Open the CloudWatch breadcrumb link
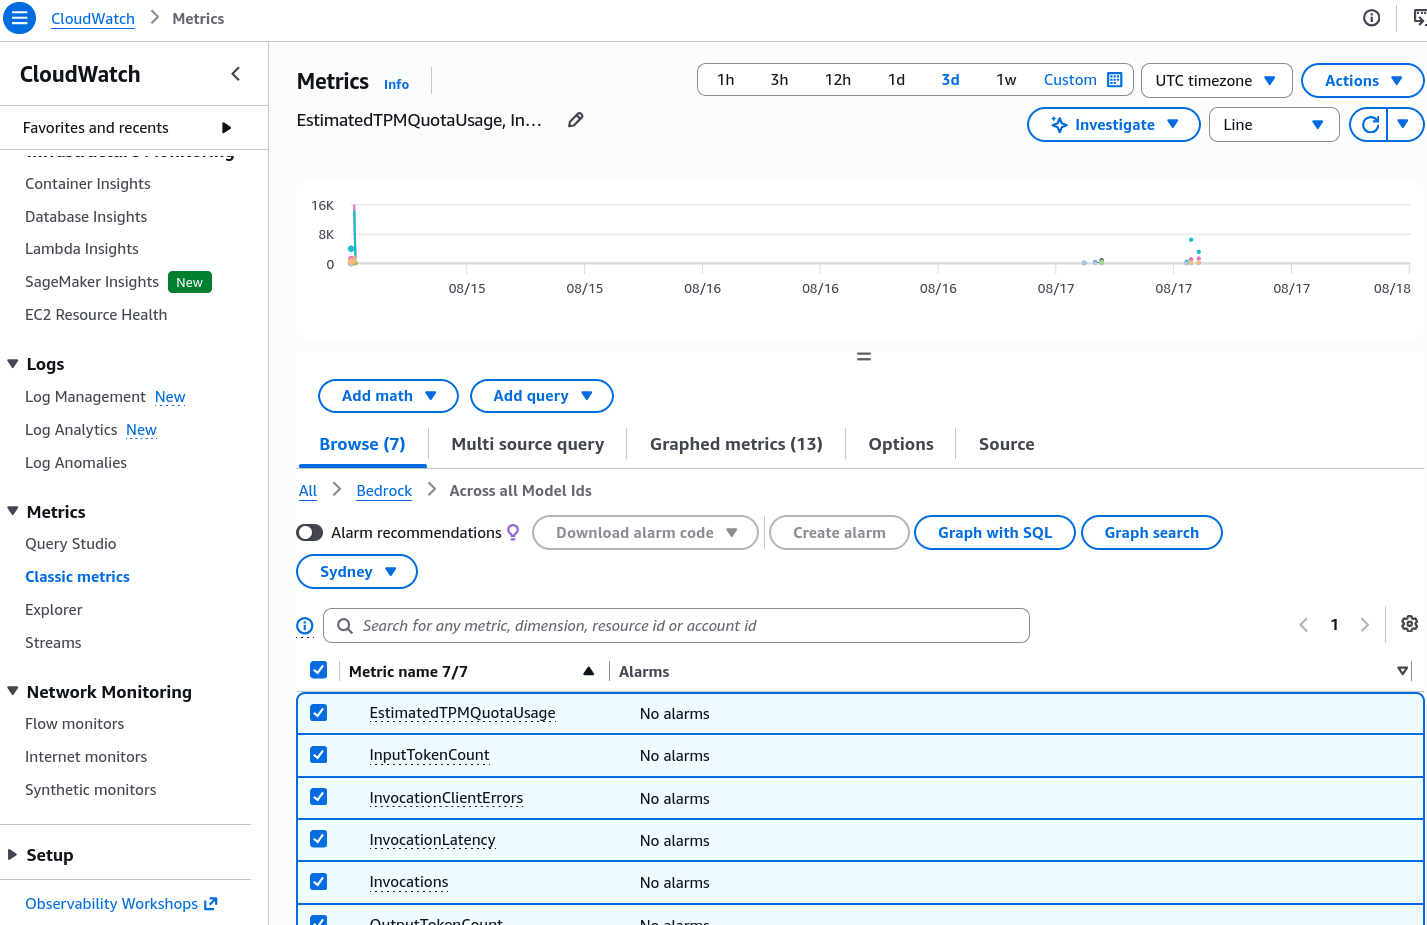 click(x=93, y=19)
